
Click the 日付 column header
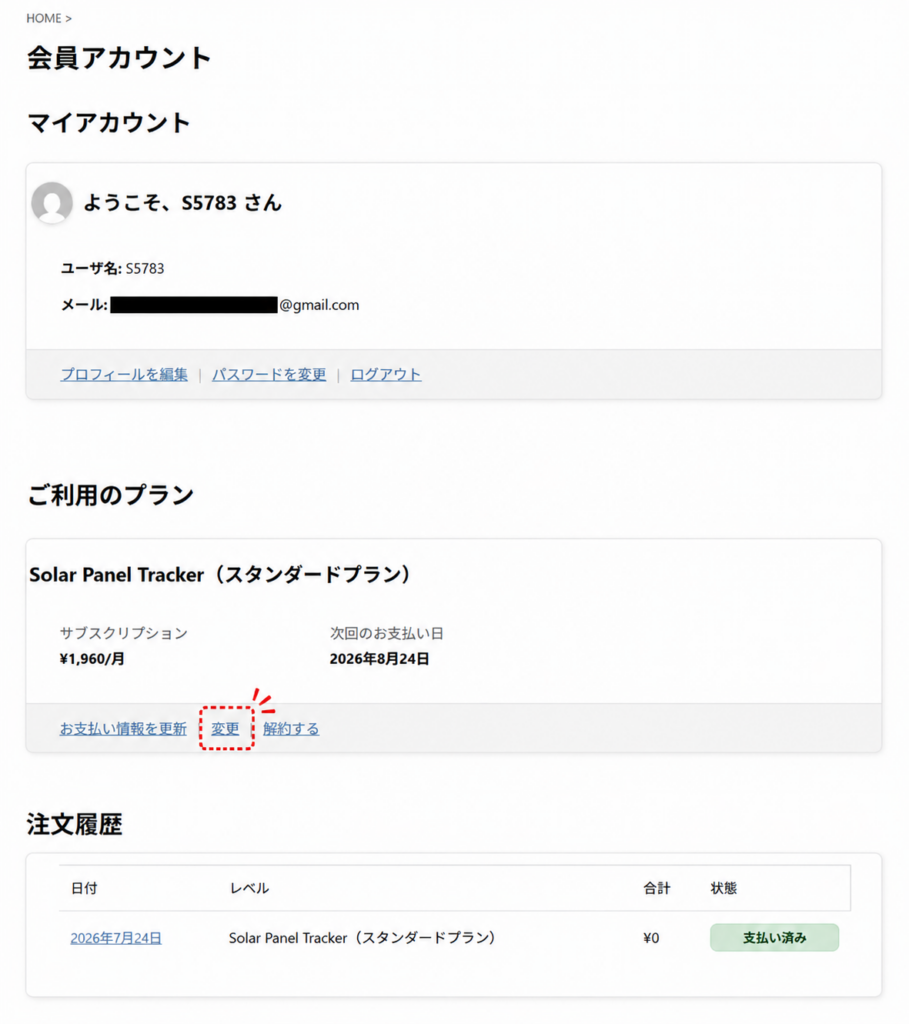coord(84,888)
